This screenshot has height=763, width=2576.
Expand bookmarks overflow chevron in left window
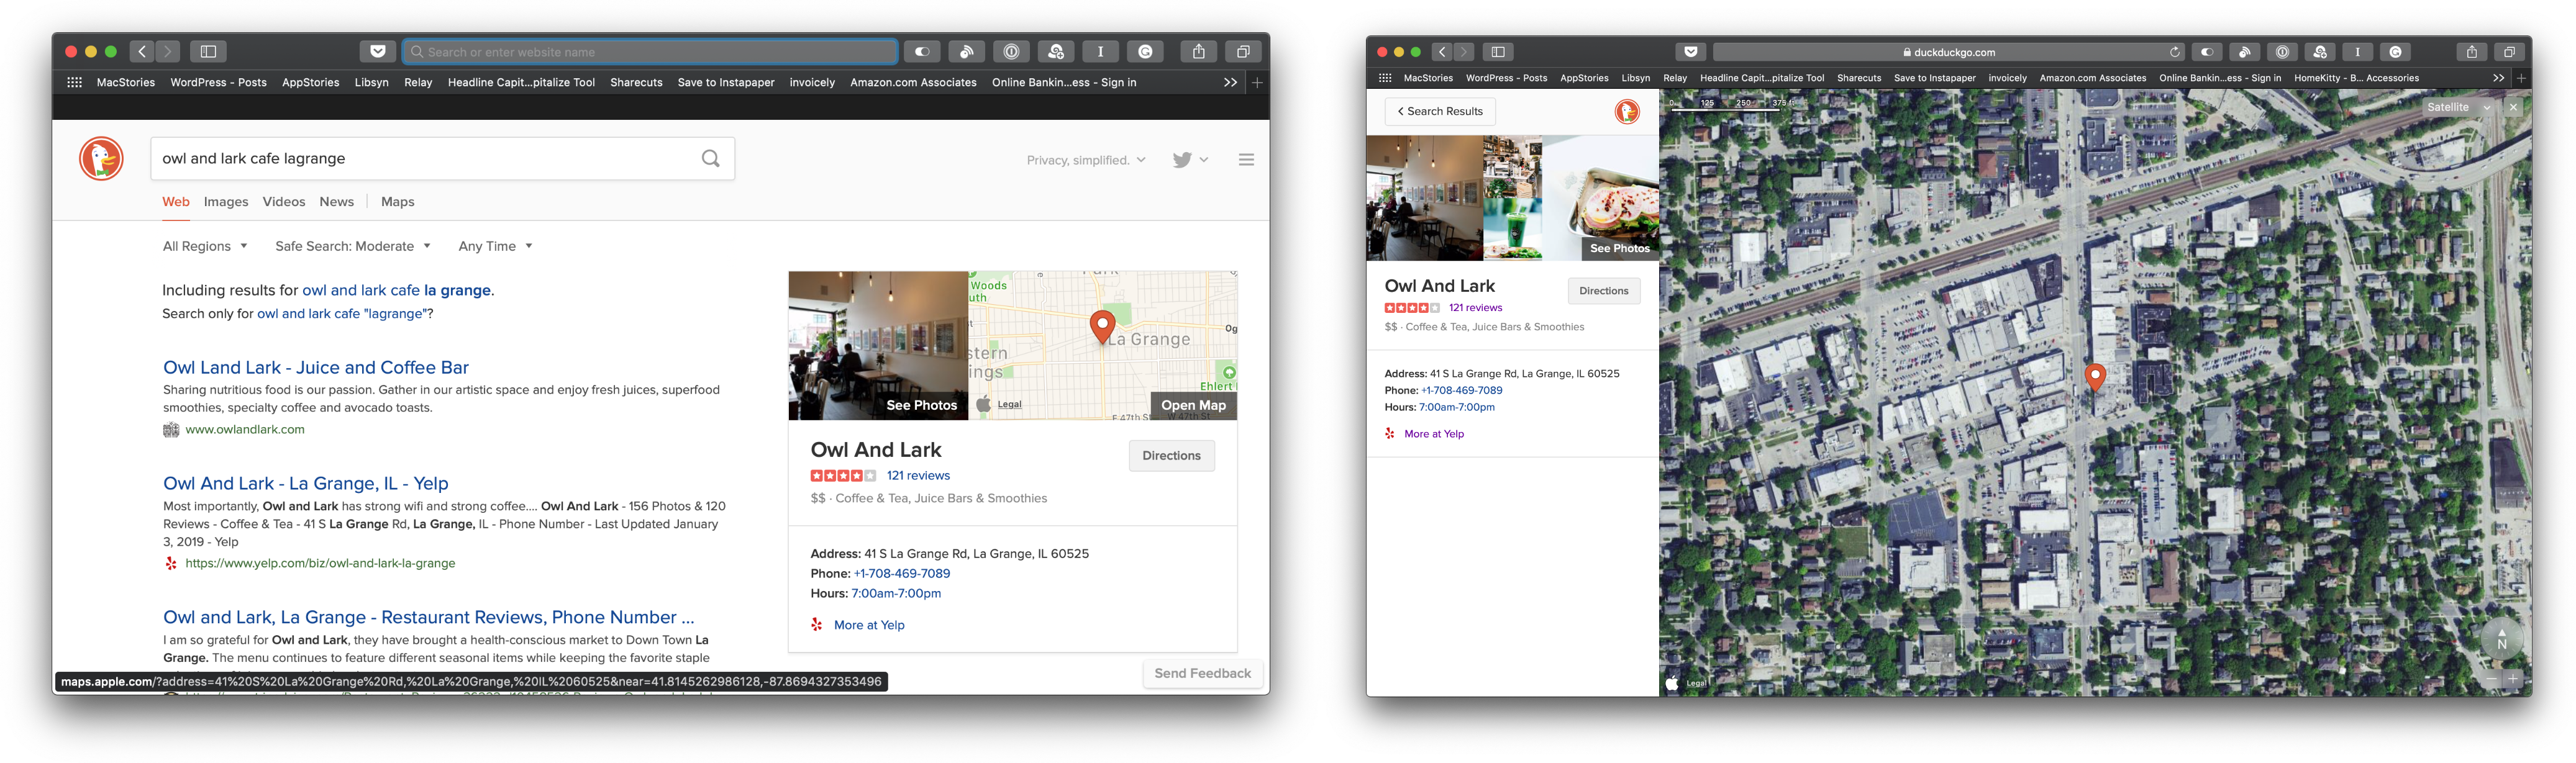click(x=1230, y=83)
